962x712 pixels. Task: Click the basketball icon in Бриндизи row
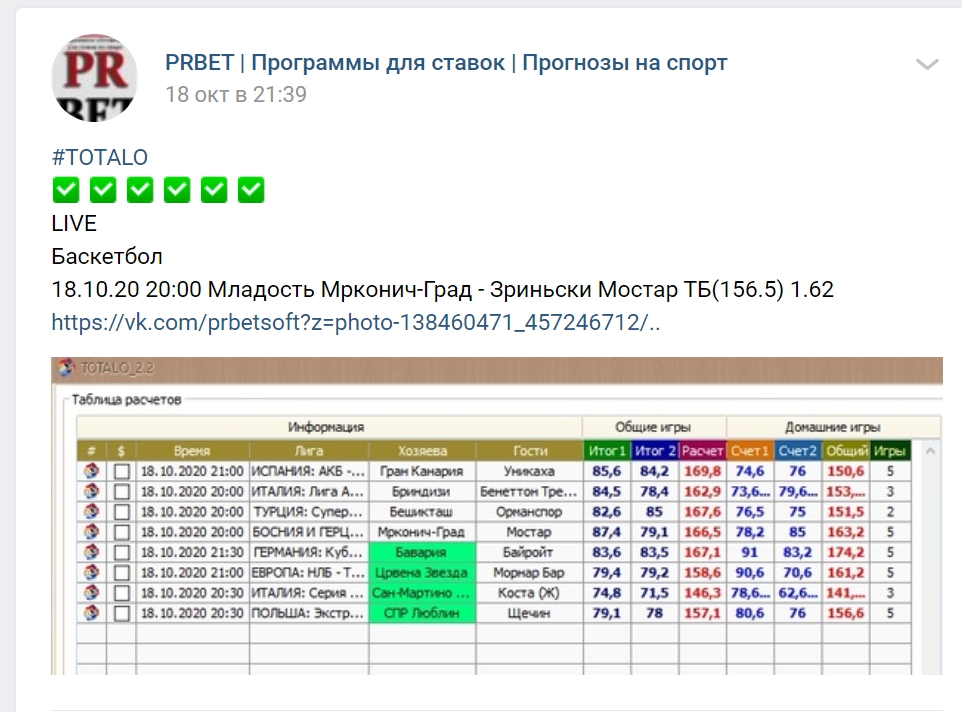tap(92, 491)
